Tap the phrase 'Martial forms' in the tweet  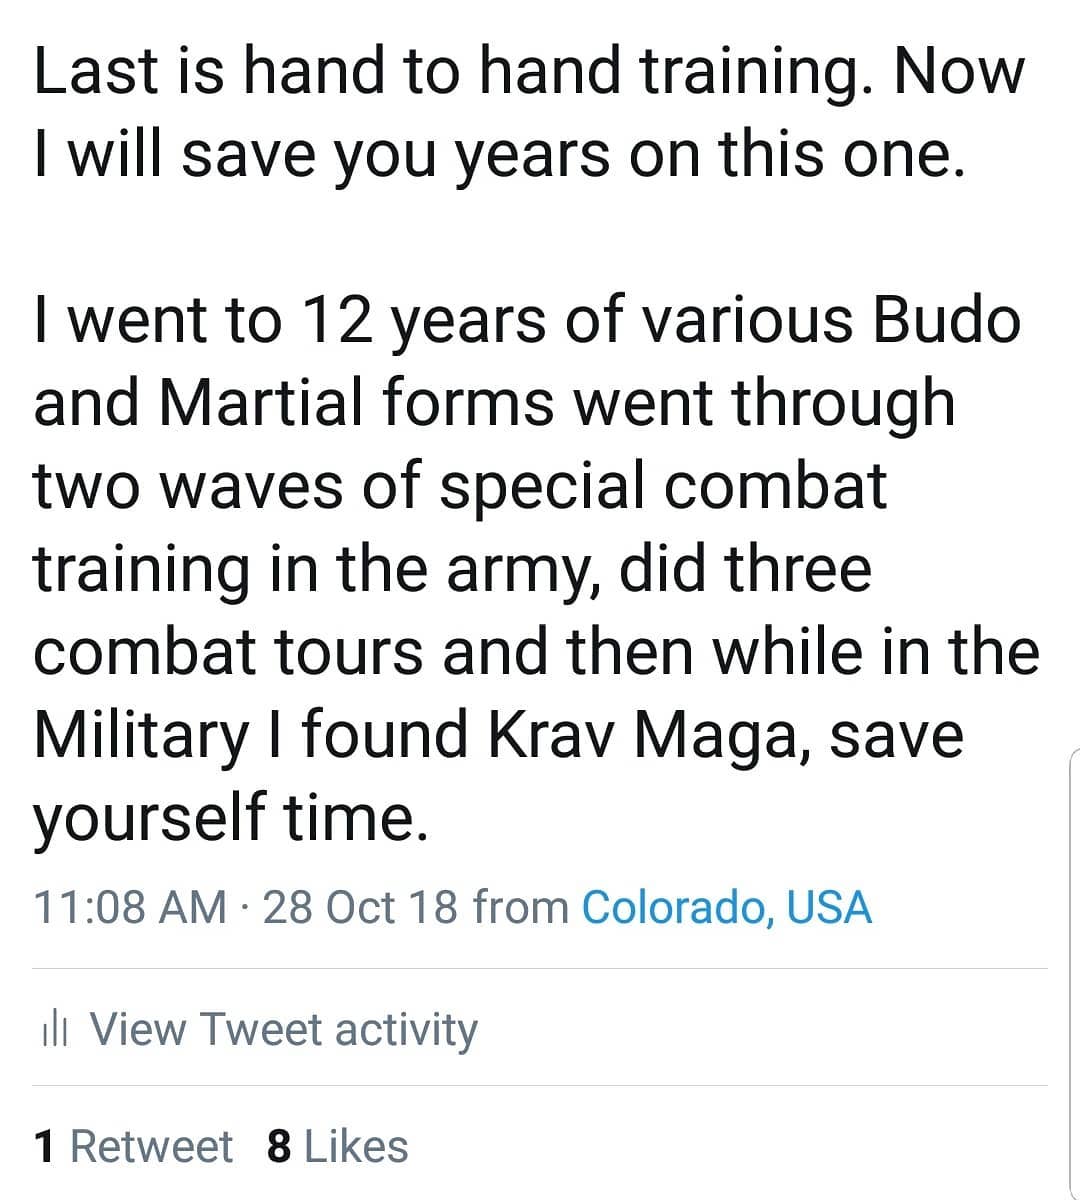(357, 403)
